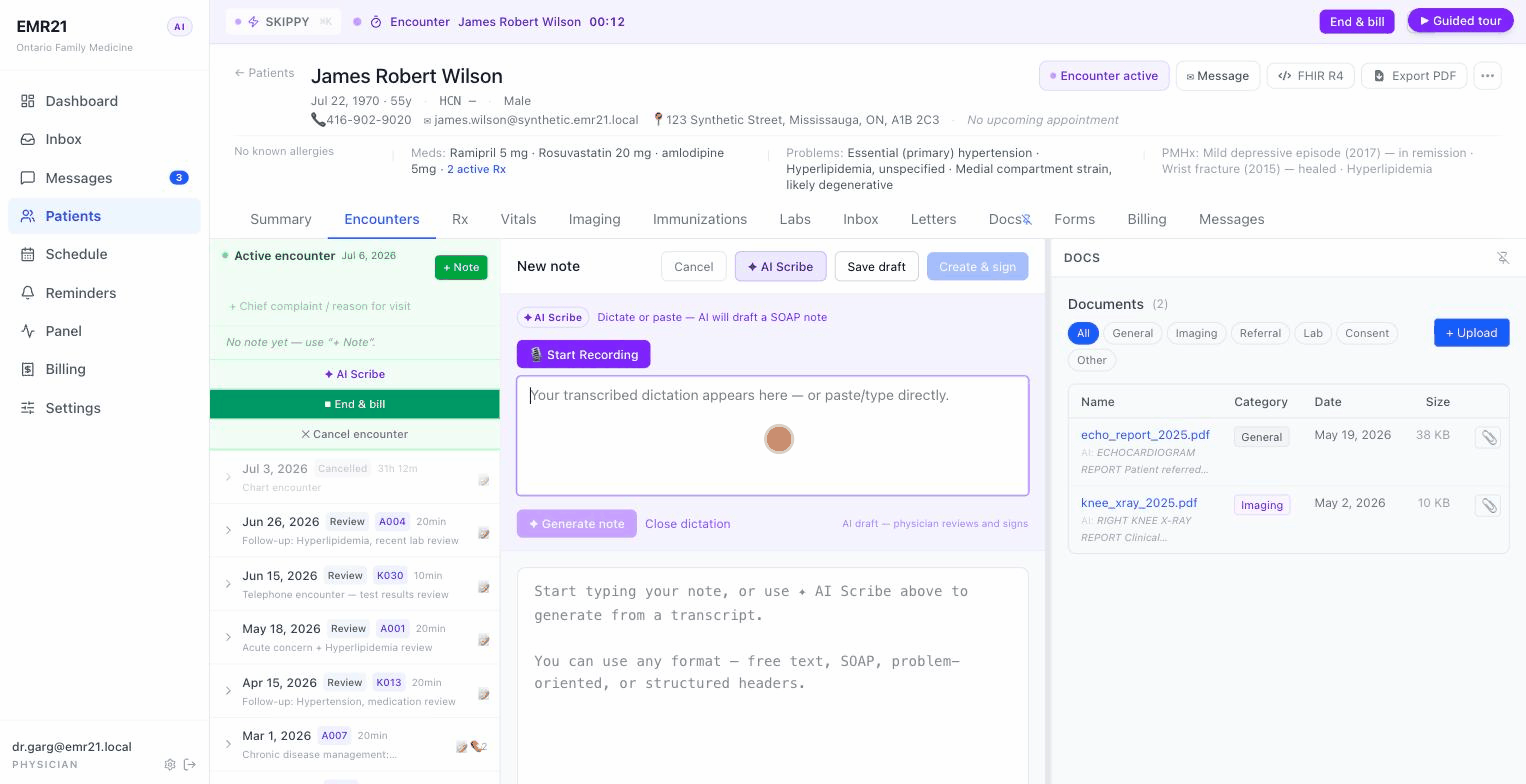Switch to the Rx tab
Image resolution: width=1526 pixels, height=784 pixels.
click(x=460, y=219)
